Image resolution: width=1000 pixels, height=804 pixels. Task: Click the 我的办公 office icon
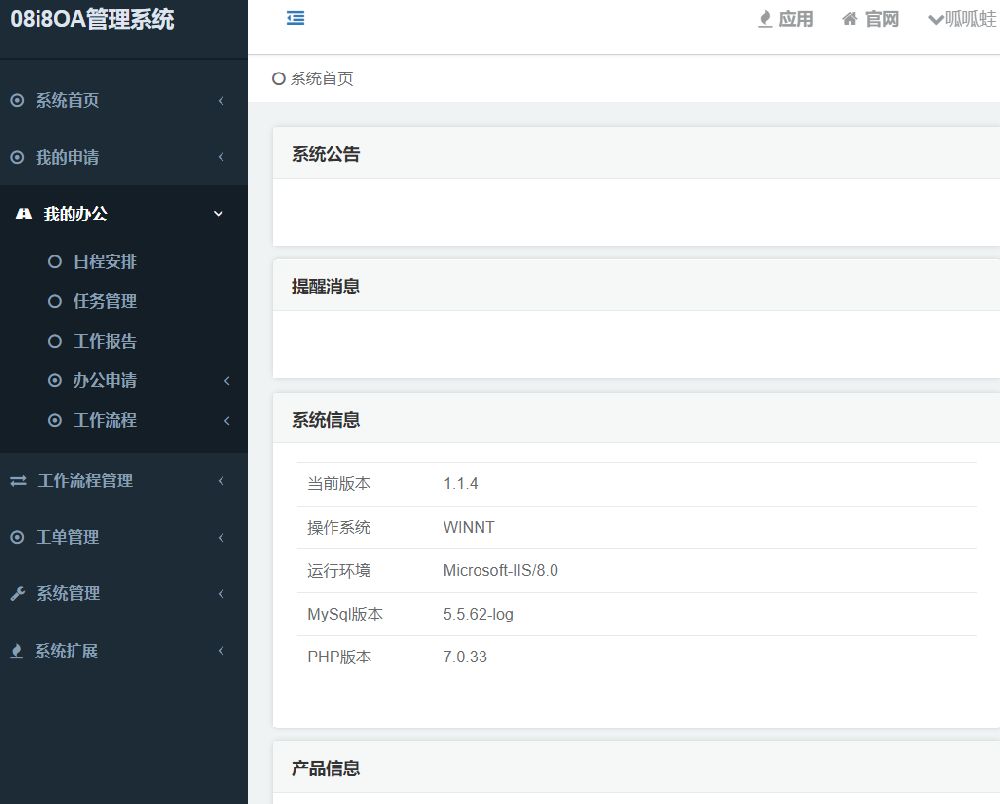[22, 213]
